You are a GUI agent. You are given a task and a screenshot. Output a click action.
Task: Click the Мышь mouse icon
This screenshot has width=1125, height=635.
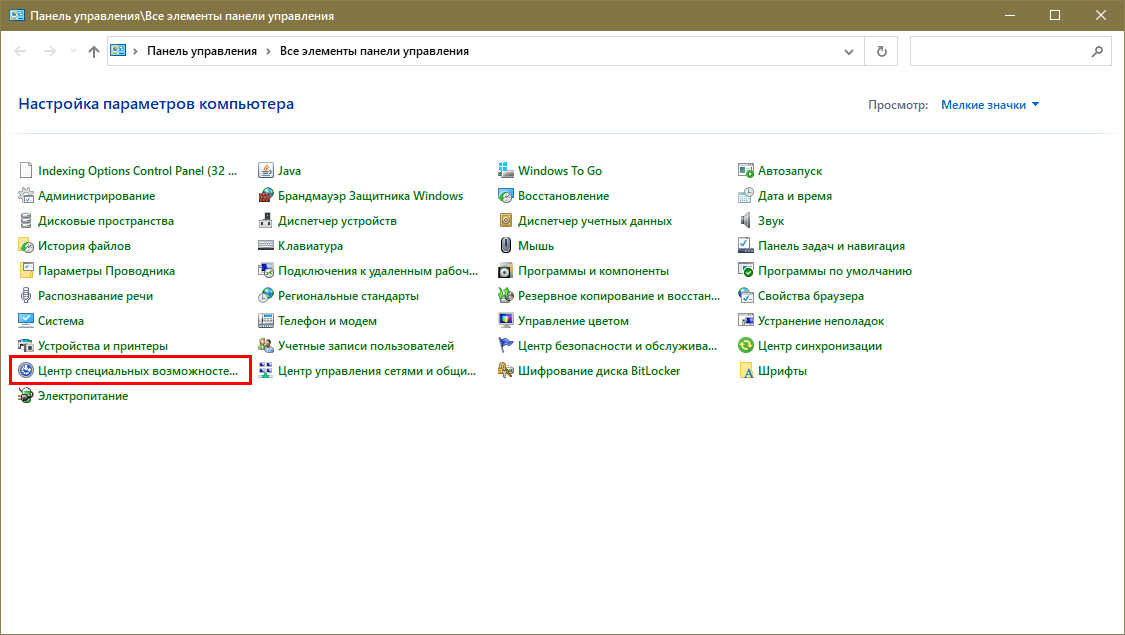click(506, 246)
